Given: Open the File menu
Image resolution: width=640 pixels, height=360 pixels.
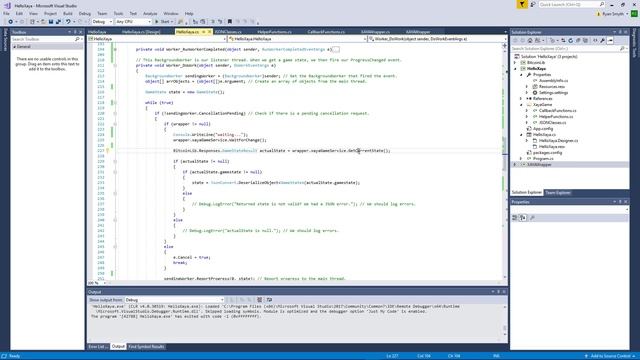Looking at the screenshot, I should [x=6, y=13].
